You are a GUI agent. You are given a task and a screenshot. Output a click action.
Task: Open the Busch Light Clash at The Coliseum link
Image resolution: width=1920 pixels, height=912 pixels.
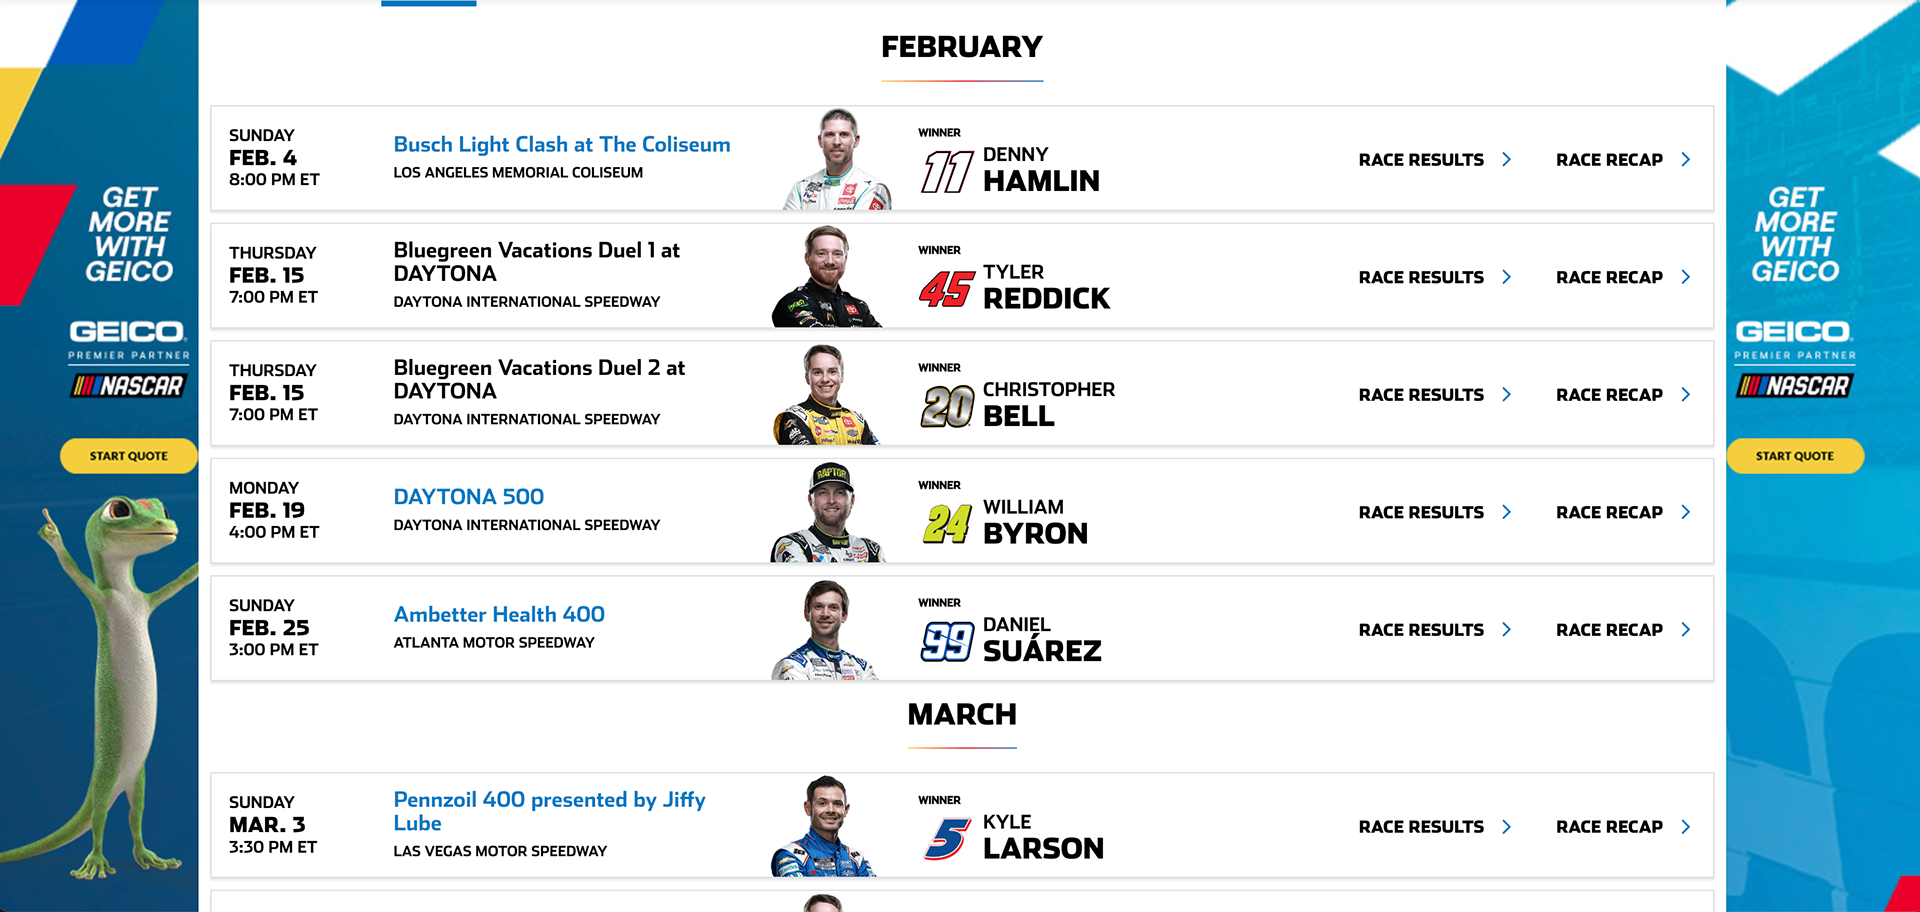coord(561,145)
